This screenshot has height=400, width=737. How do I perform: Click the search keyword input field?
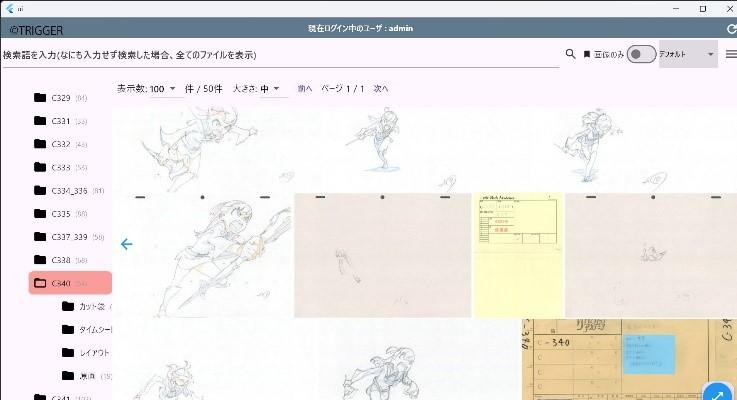(x=280, y=54)
